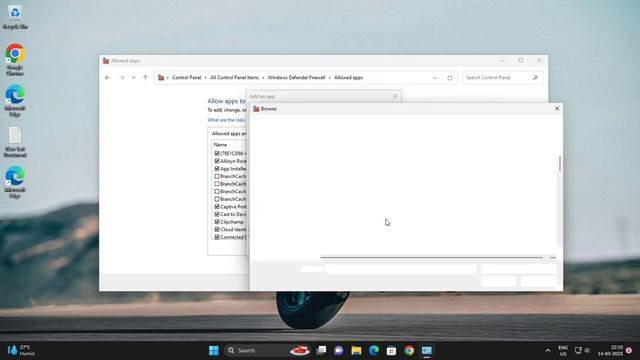640x360 pixels.
Task: Click the firewall icon in the address bar
Action: 161,78
